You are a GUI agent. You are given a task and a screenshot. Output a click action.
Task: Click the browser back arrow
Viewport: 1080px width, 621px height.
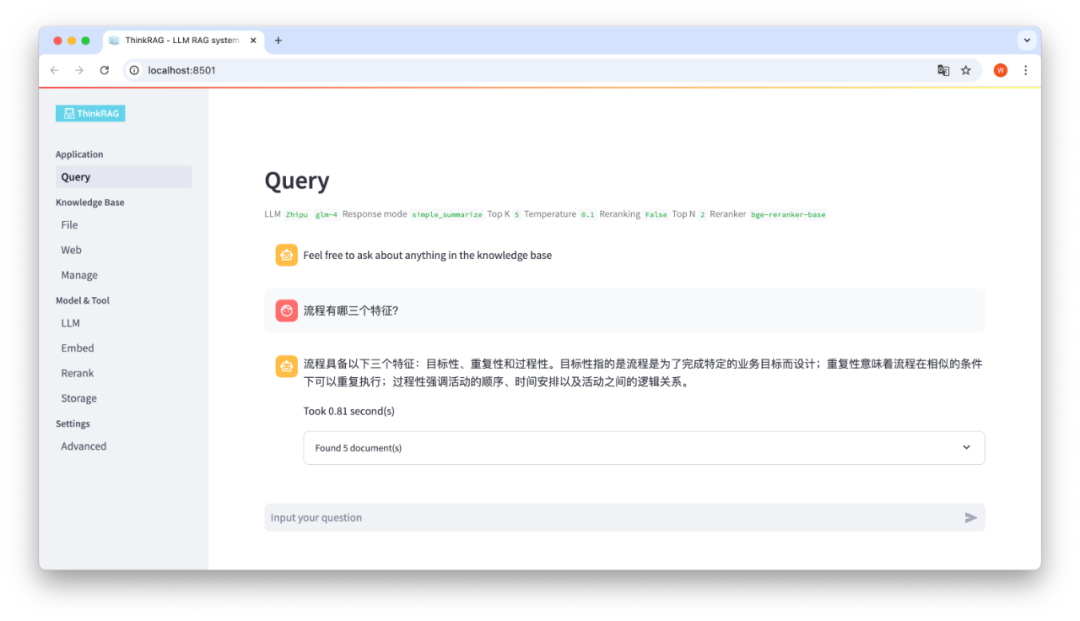pyautogui.click(x=54, y=70)
